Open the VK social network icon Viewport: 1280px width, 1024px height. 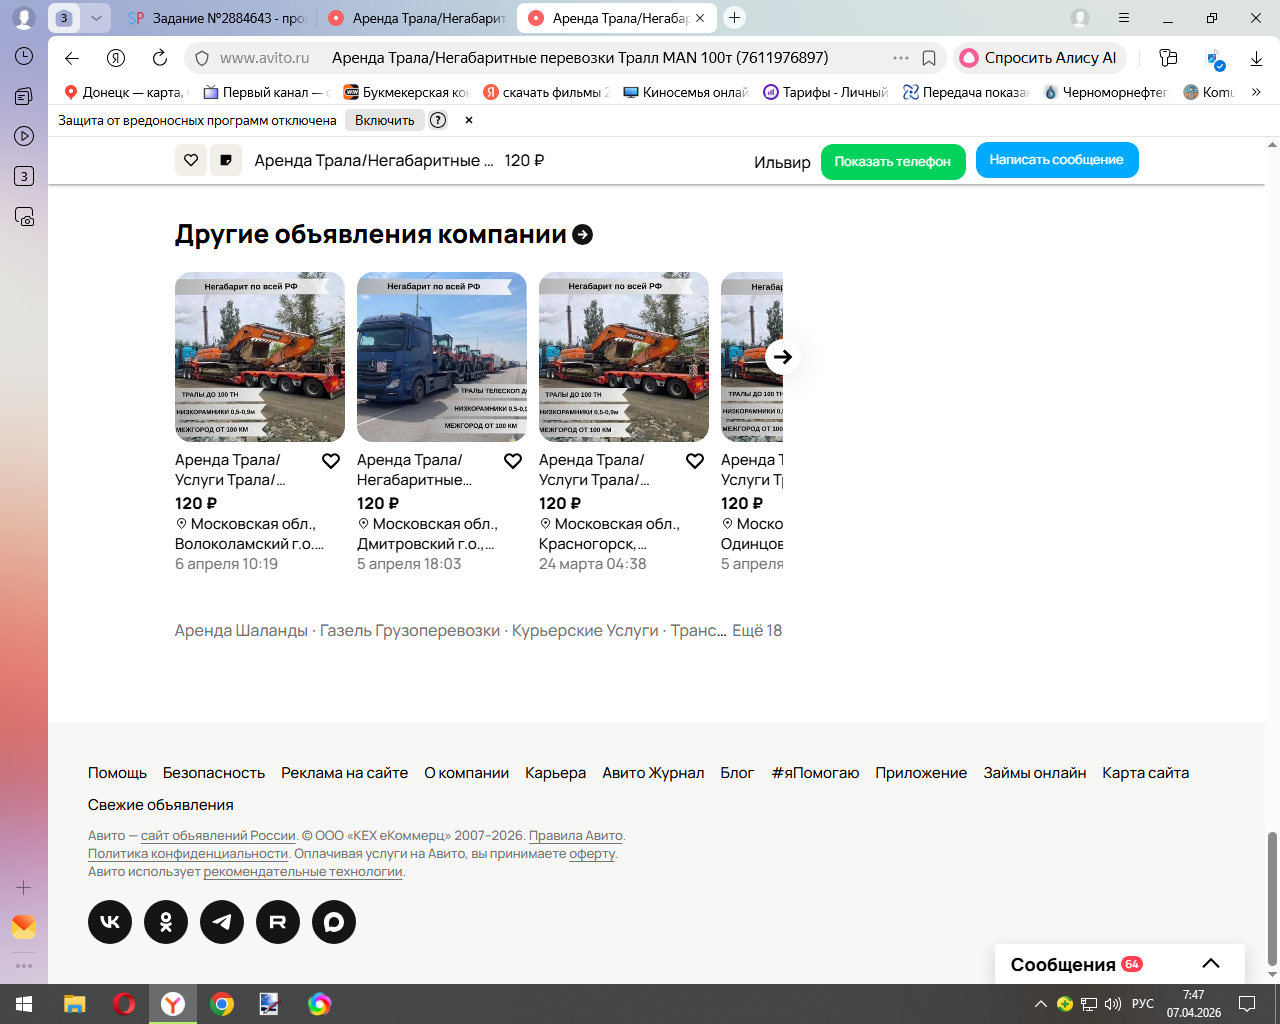[110, 922]
